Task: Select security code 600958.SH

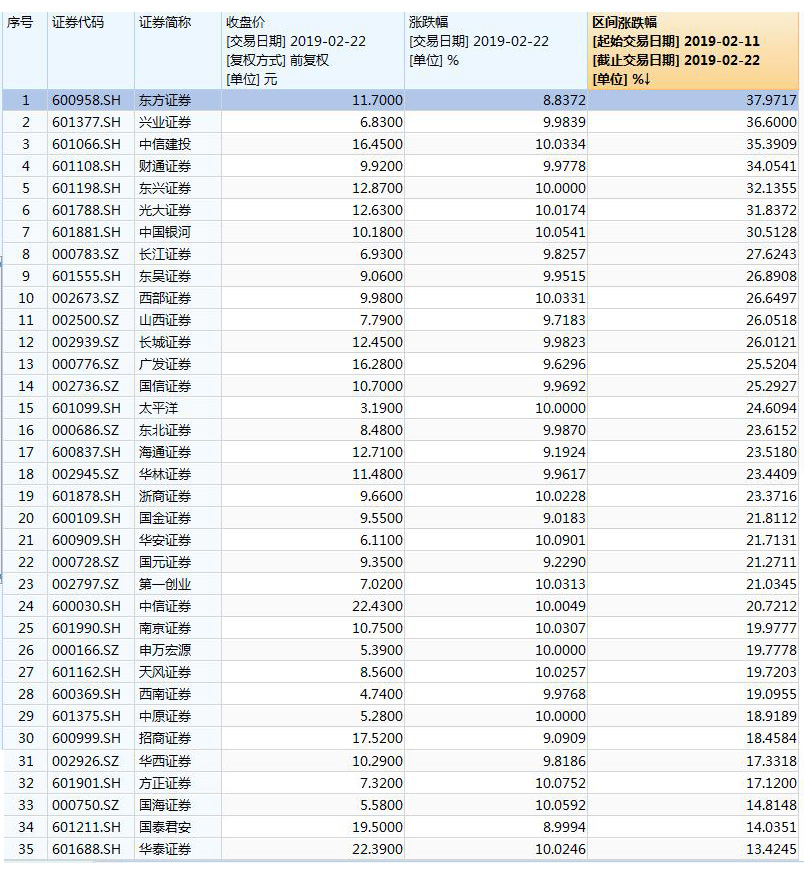Action: [86, 101]
